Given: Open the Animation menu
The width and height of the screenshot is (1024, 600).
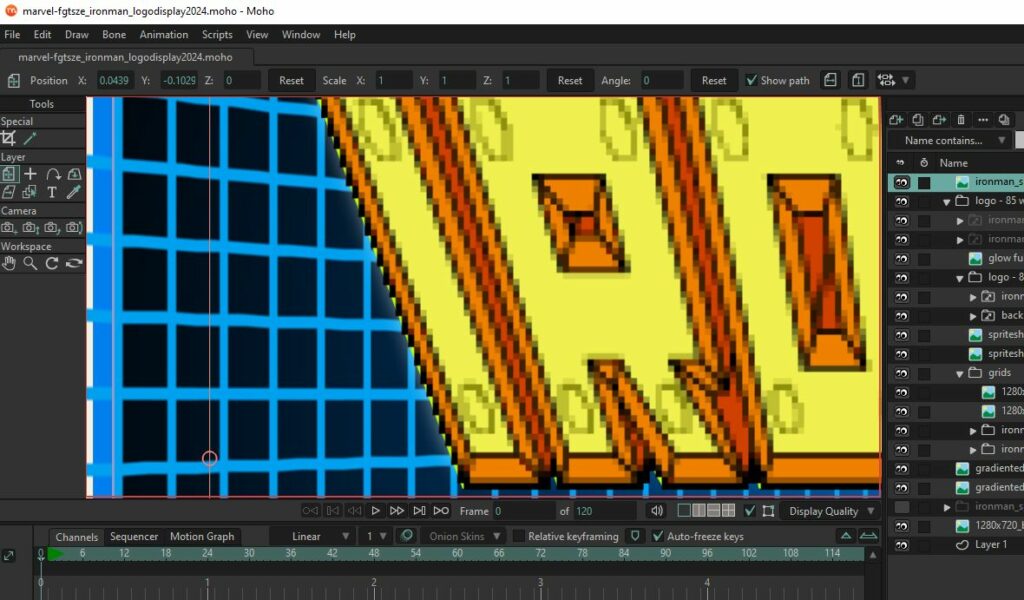Looking at the screenshot, I should point(163,34).
